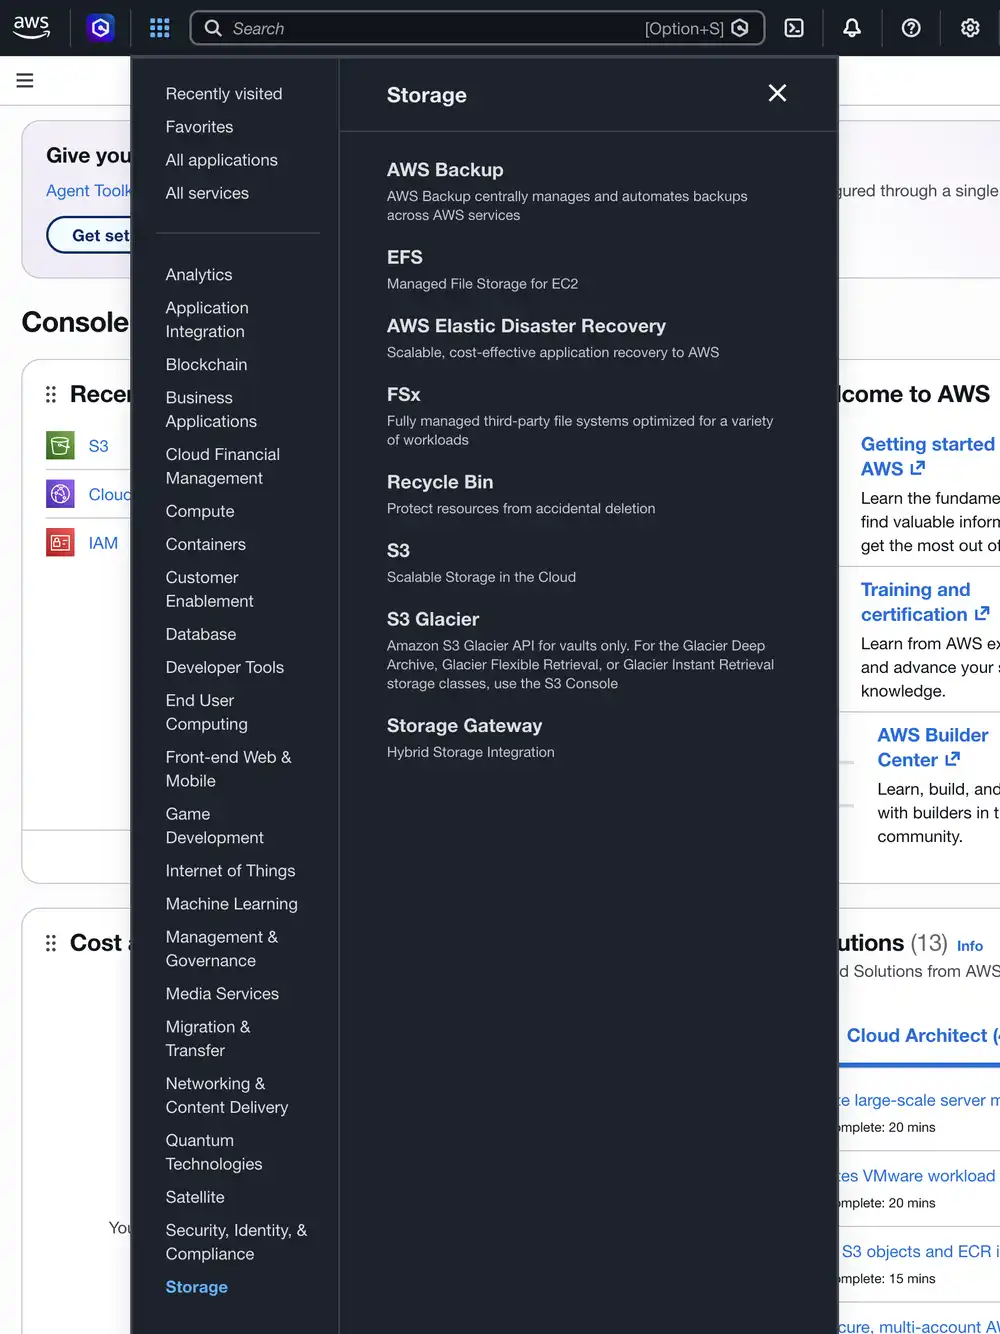Choose the End User Computing category
The image size is (1000, 1334).
tap(206, 713)
